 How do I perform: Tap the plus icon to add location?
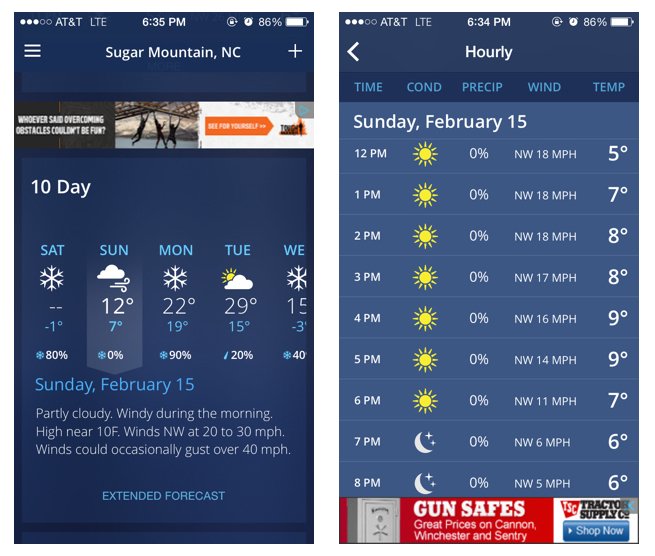pos(295,51)
